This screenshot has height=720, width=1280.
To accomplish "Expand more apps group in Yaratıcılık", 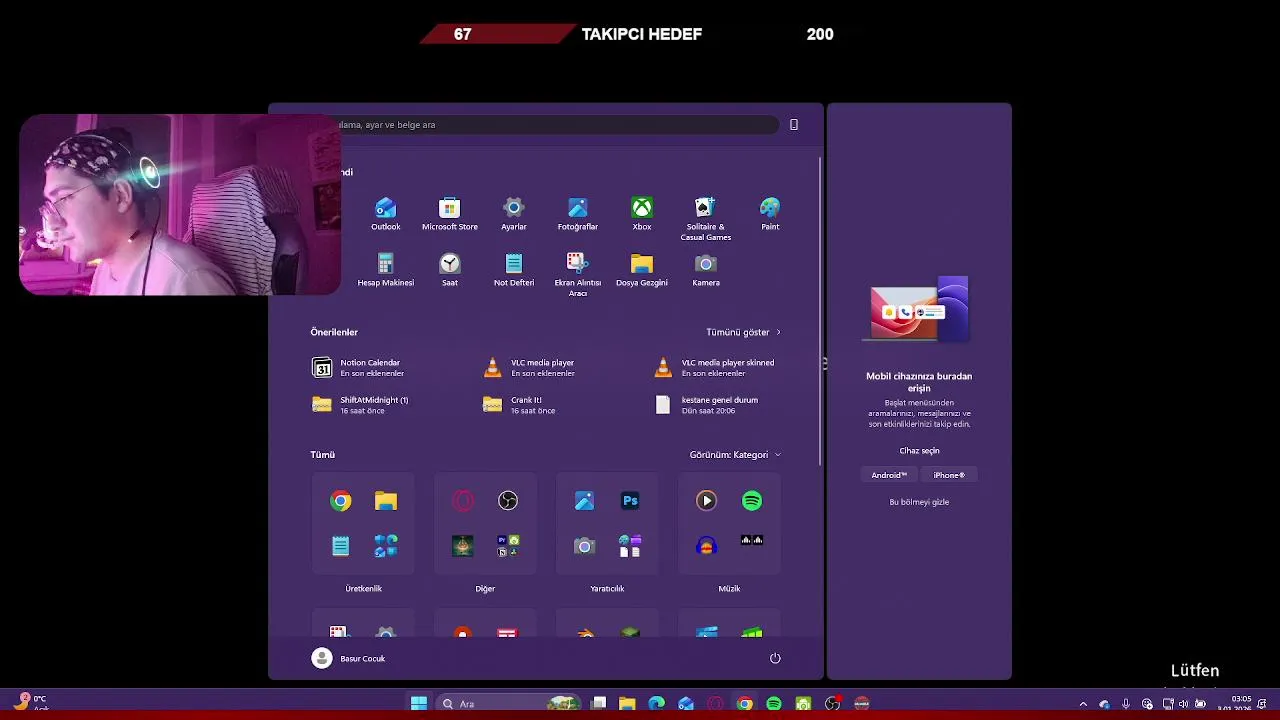I will (630, 546).
